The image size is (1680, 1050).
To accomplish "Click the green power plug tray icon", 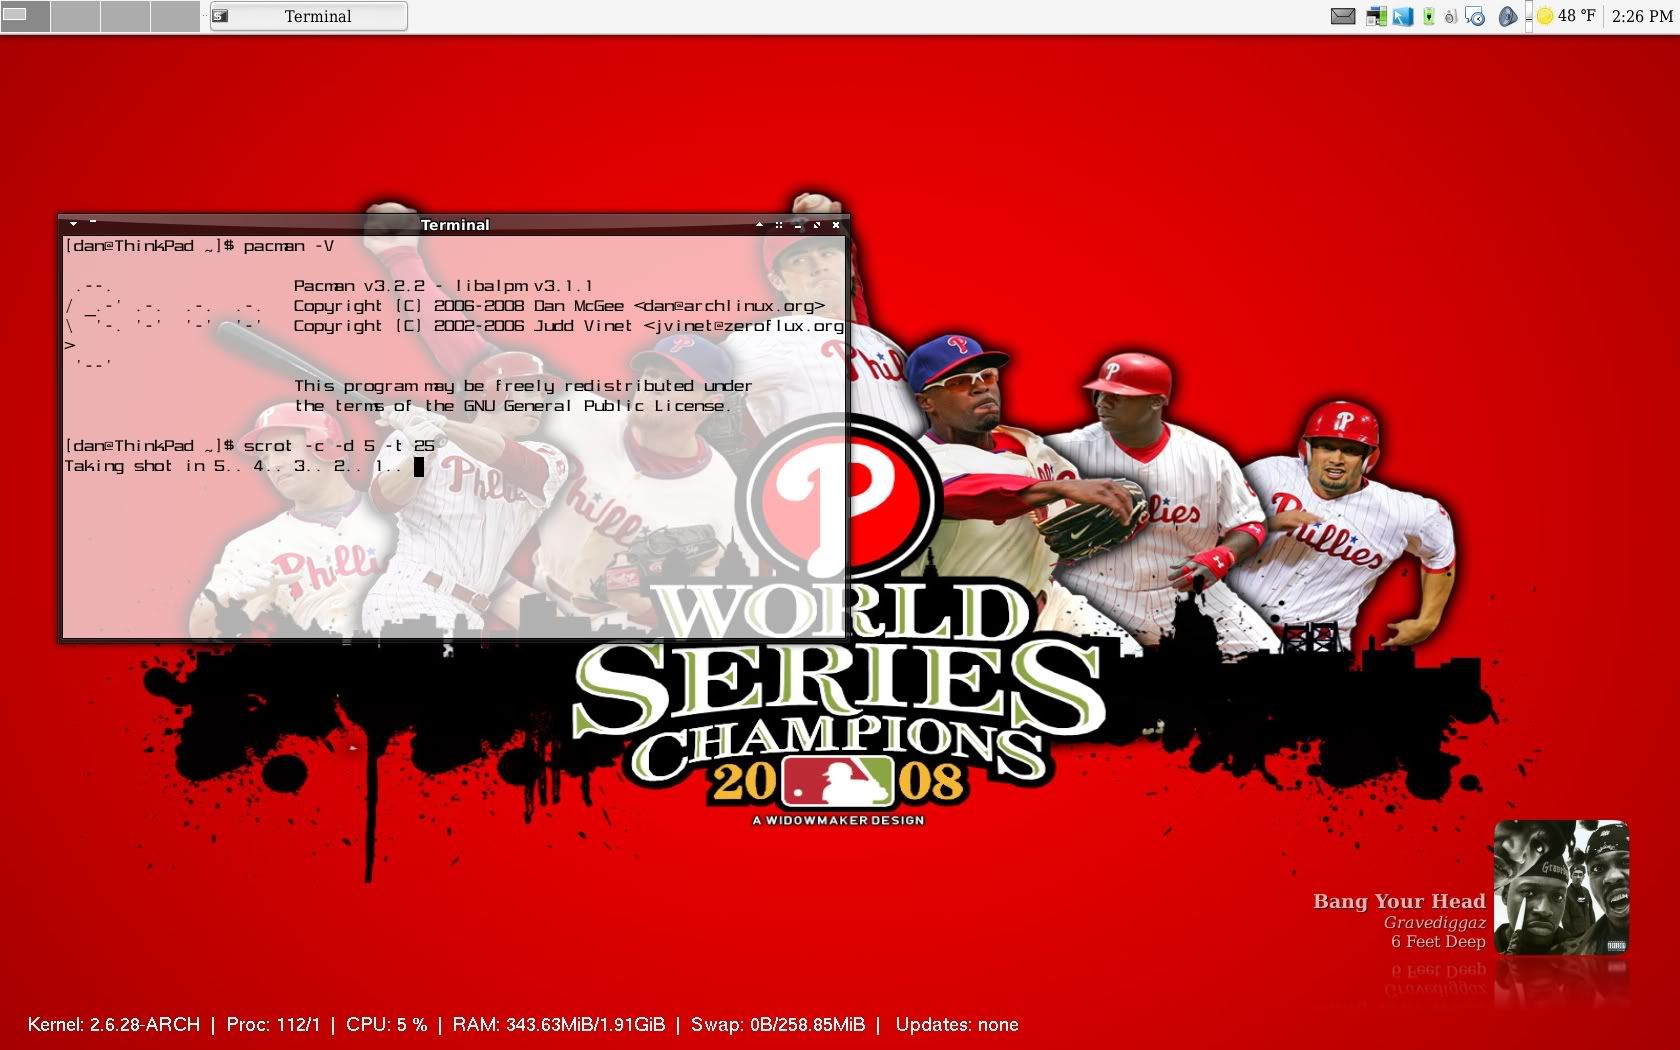I will point(1429,16).
